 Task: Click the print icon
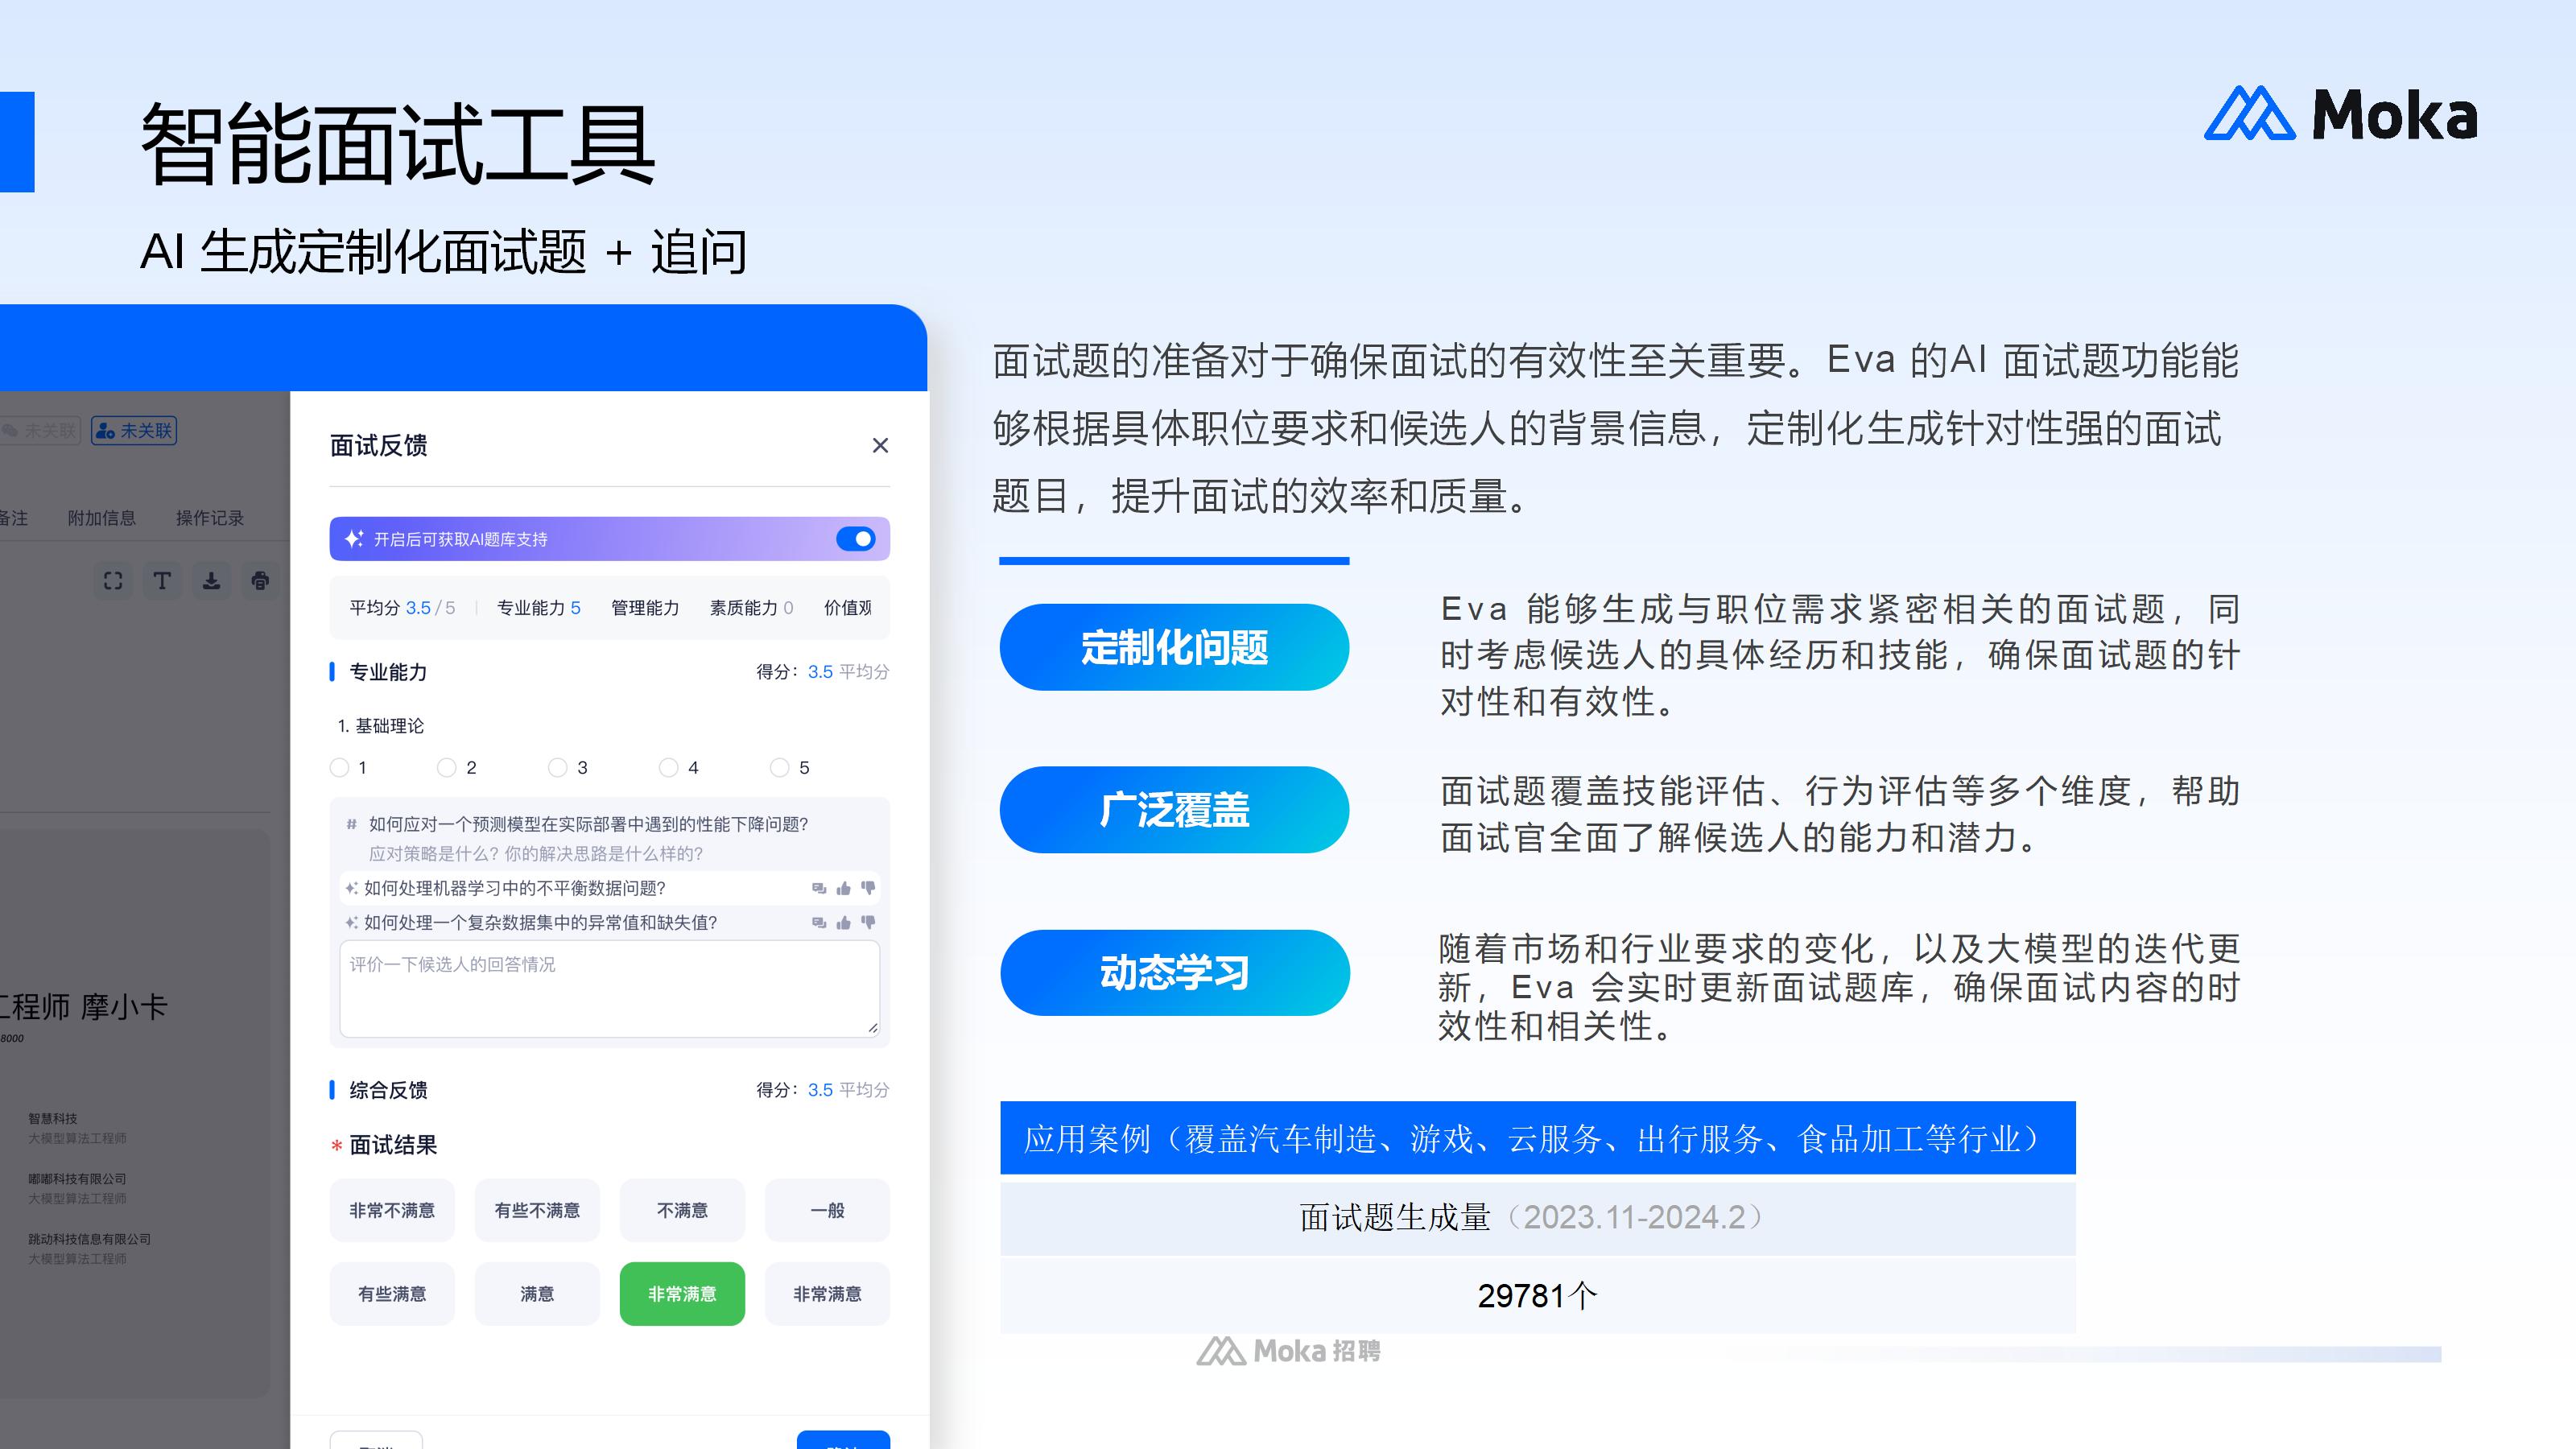(260, 580)
